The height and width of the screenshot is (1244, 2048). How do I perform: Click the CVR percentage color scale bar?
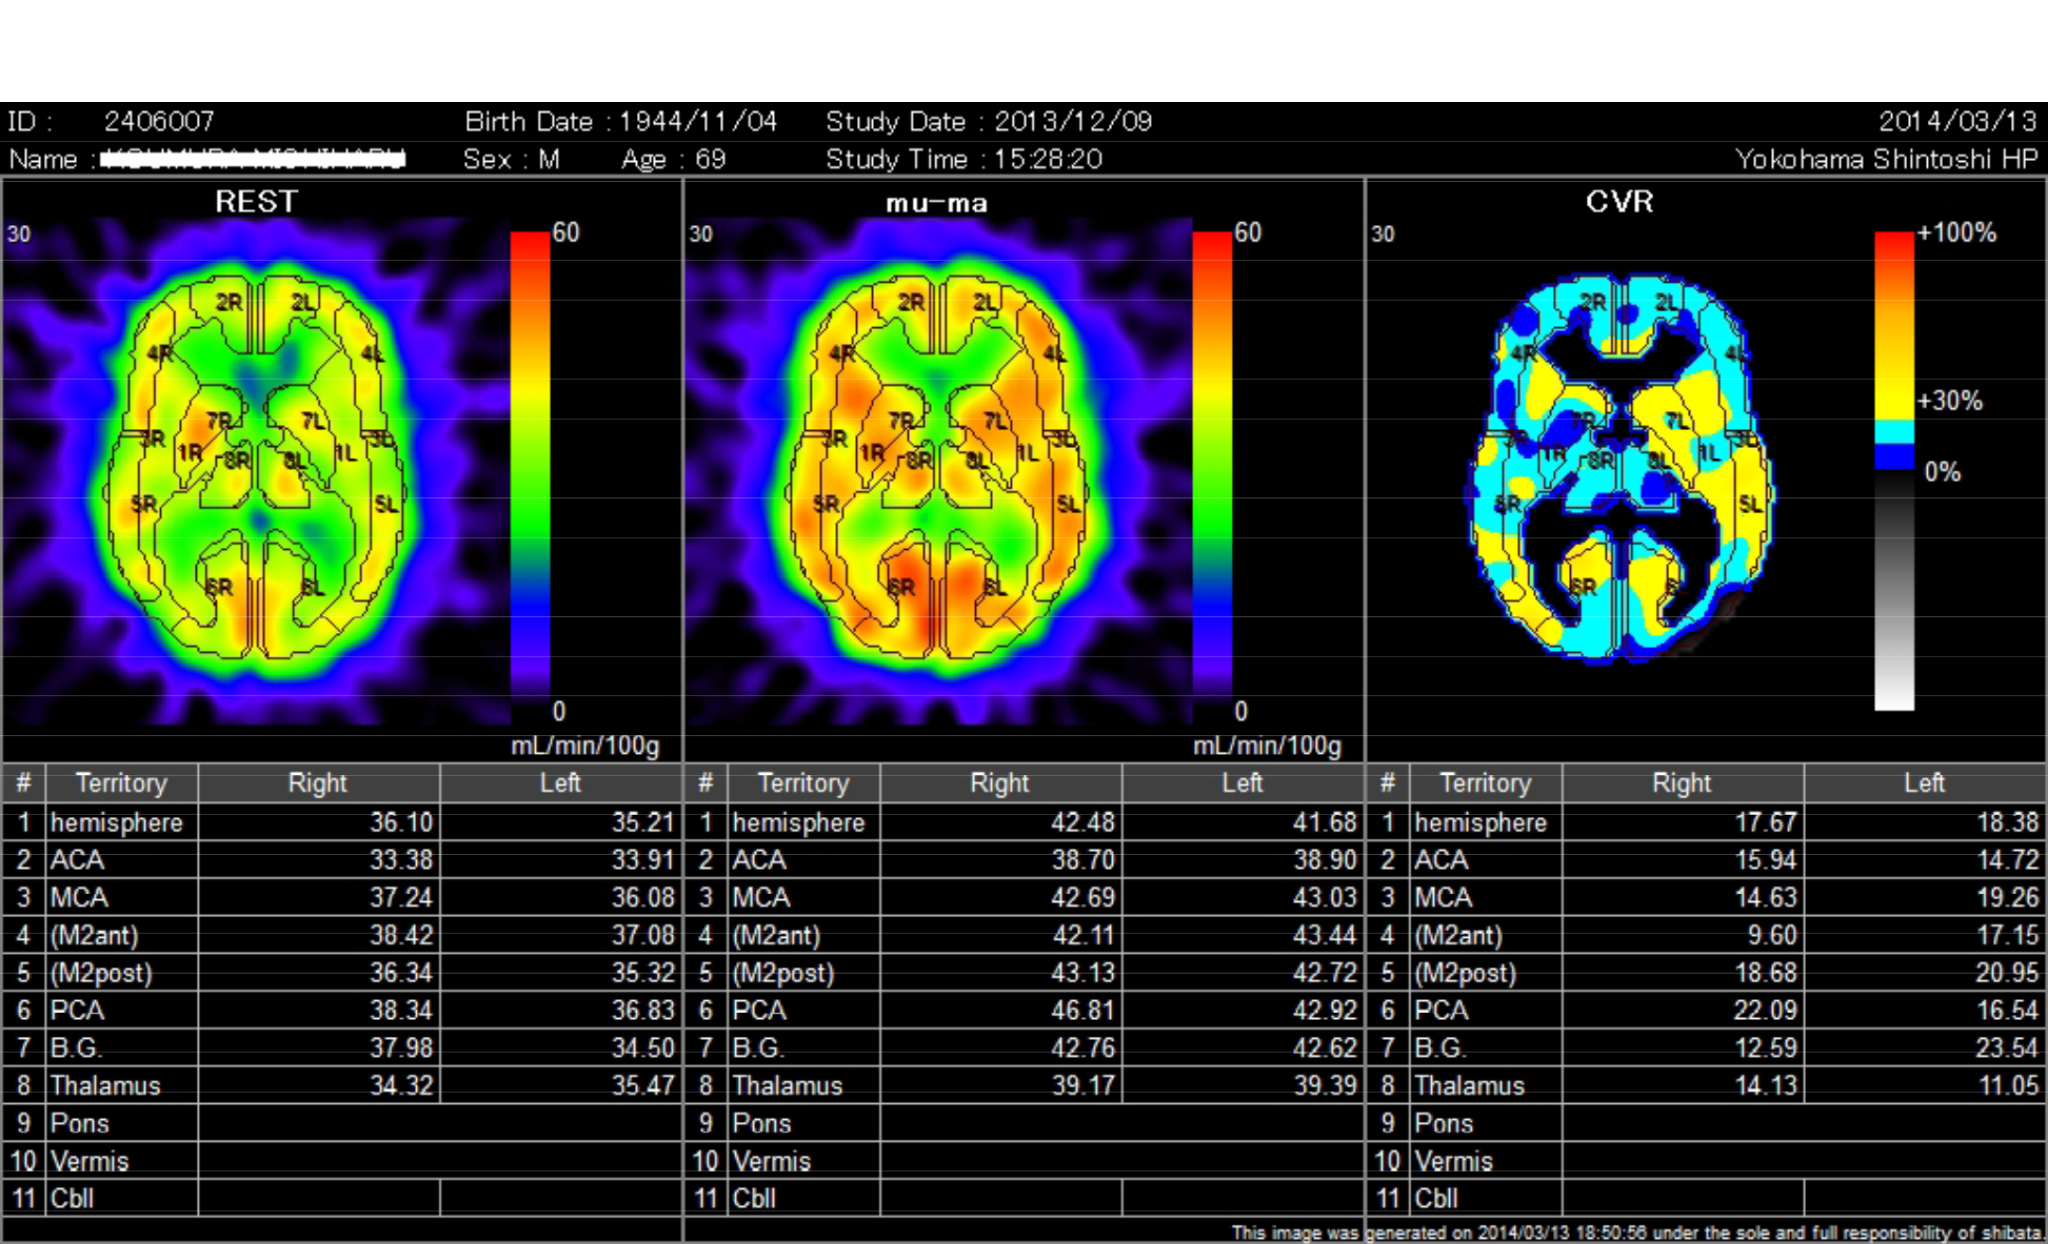[1893, 470]
